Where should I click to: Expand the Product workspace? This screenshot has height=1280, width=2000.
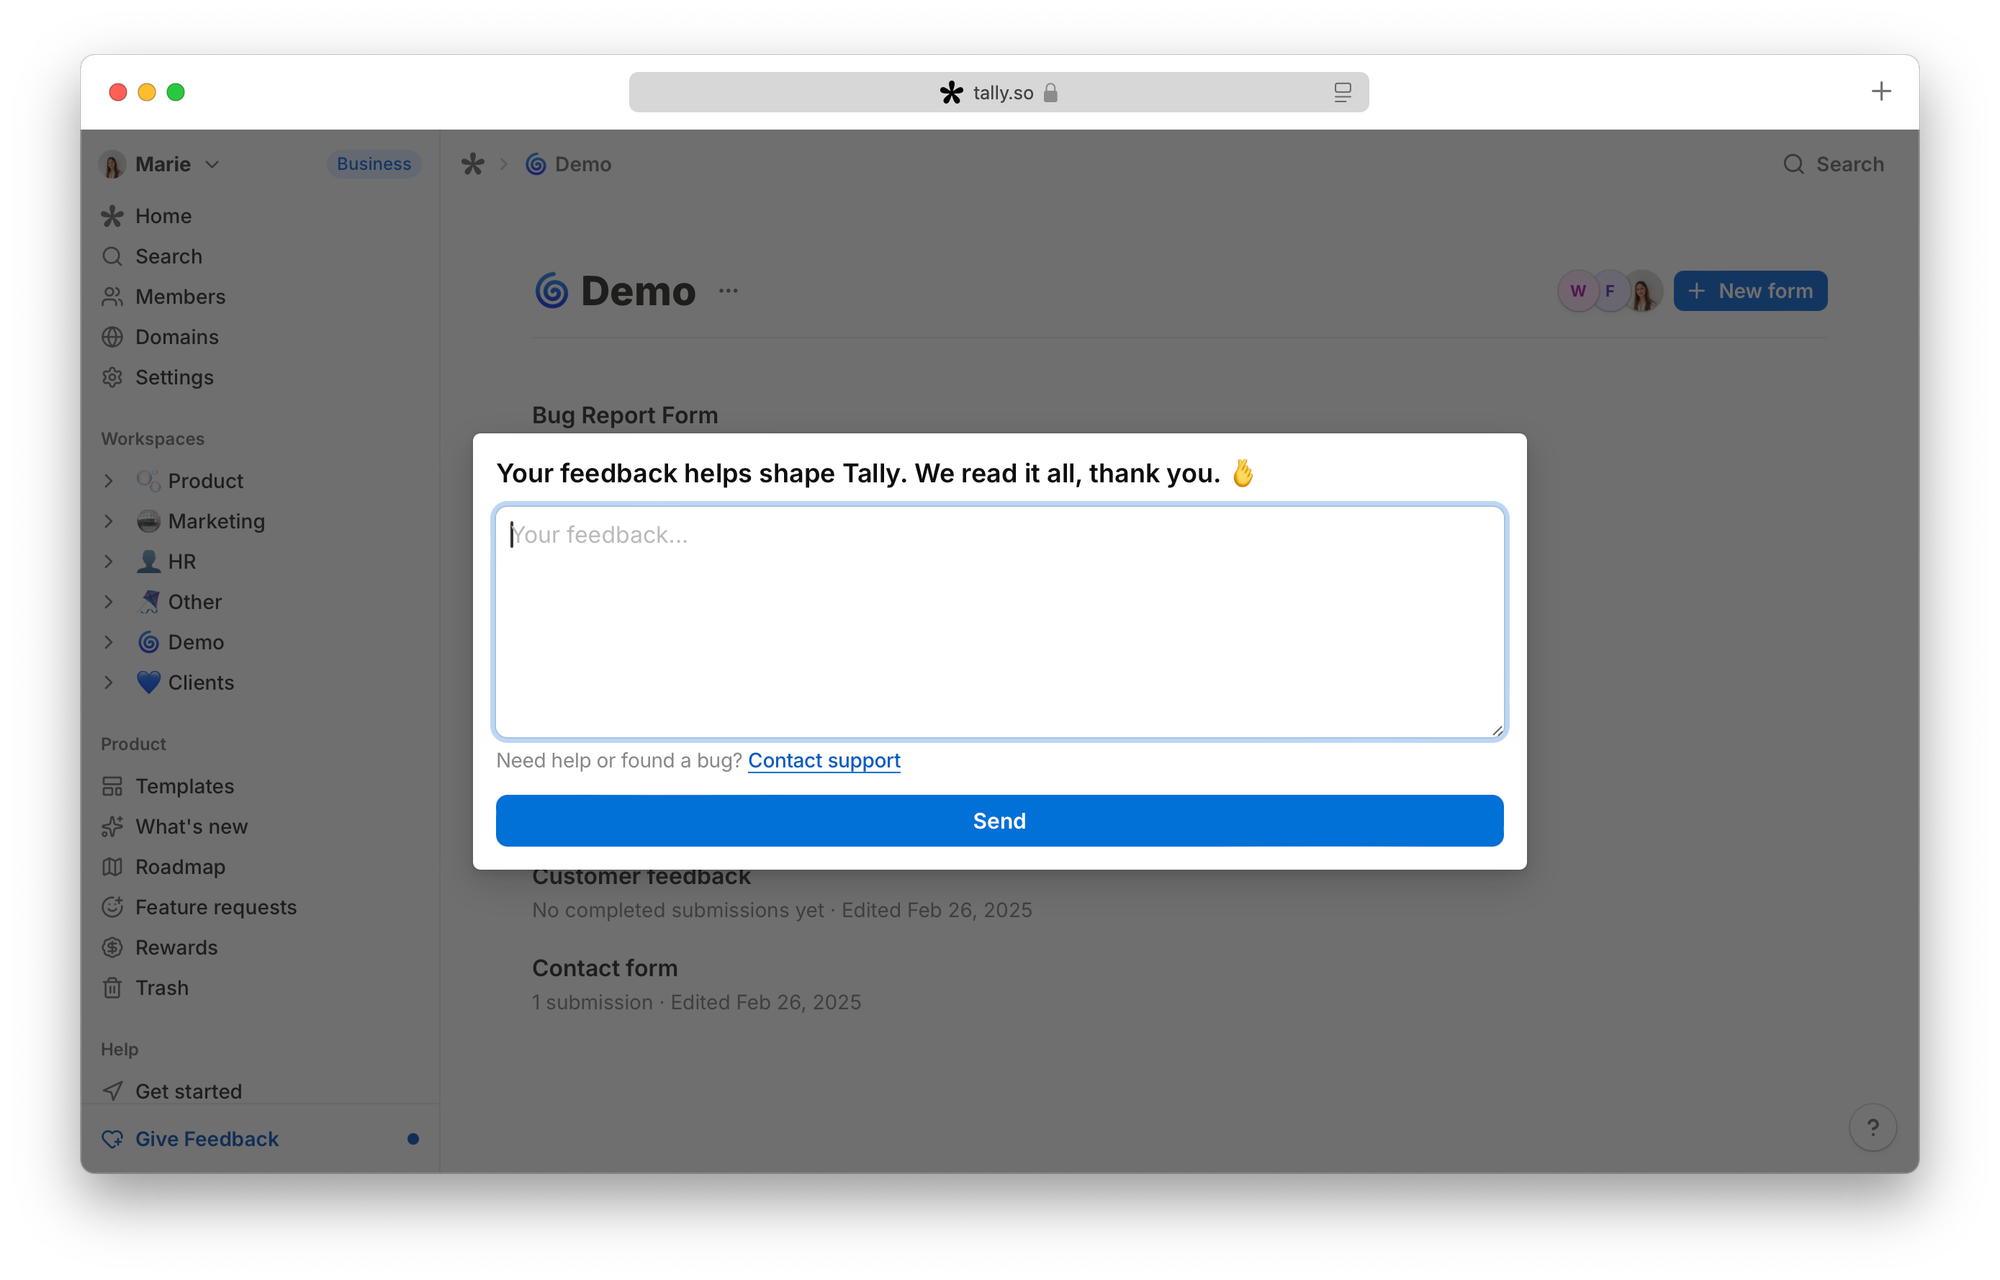(109, 481)
